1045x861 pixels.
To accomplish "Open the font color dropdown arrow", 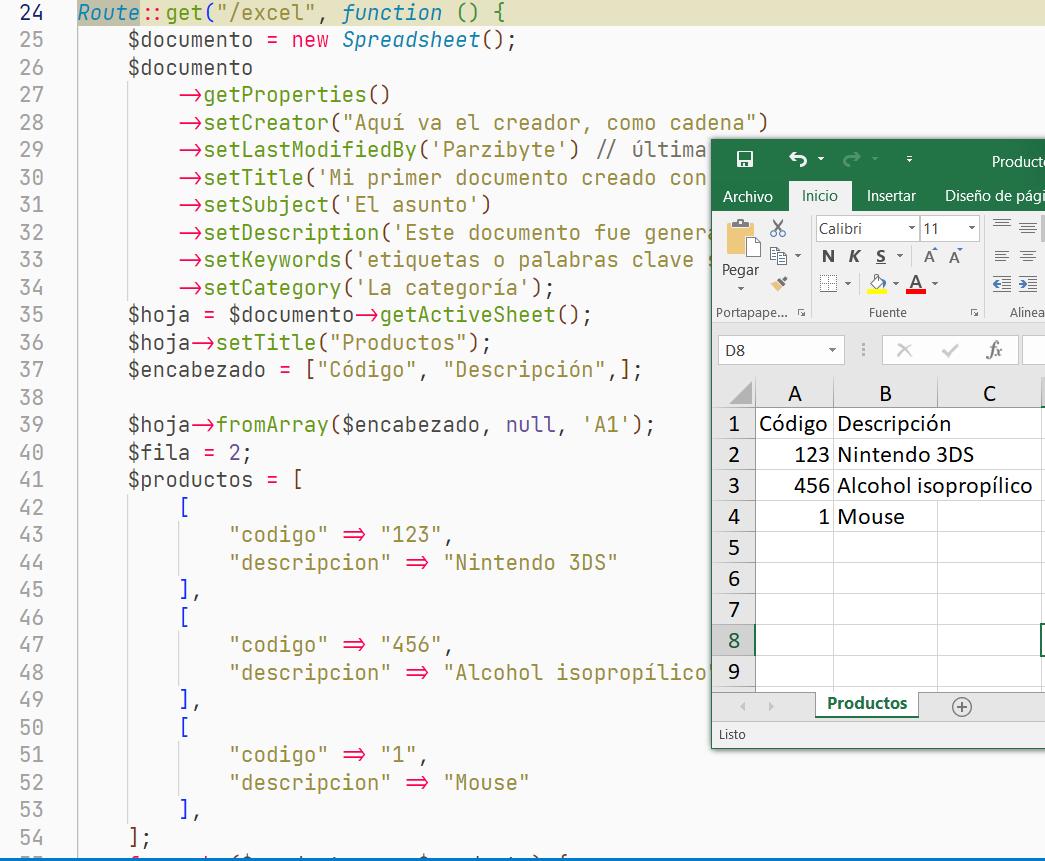I will point(935,284).
